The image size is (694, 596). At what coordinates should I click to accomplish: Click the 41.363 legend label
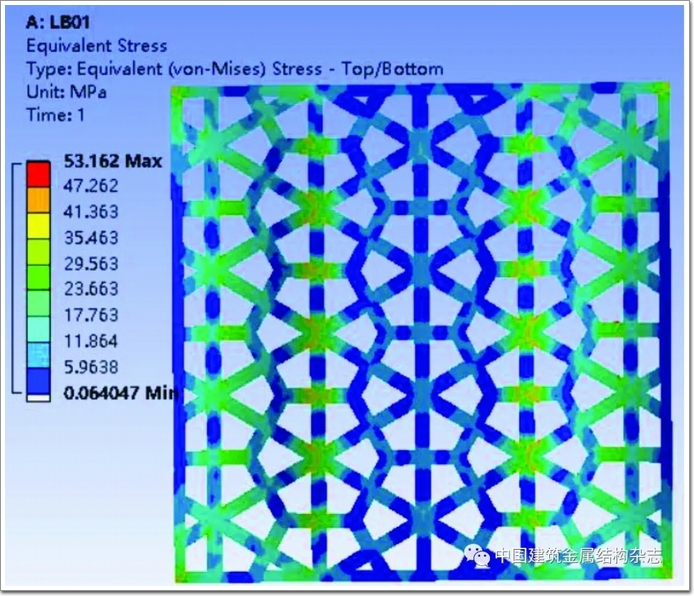tap(91, 212)
